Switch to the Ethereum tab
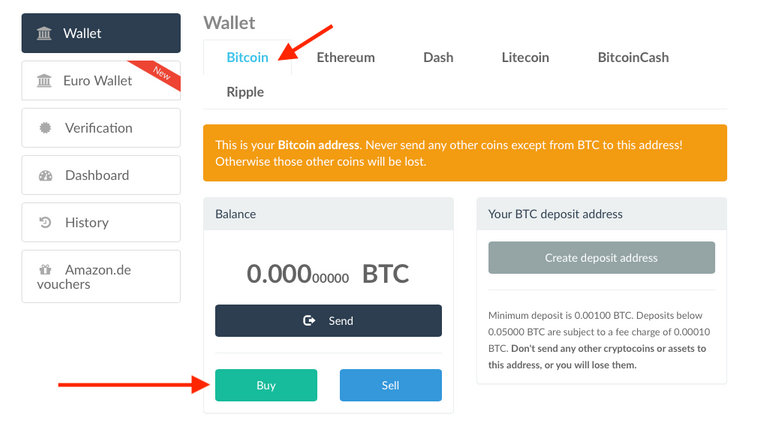 (x=345, y=57)
